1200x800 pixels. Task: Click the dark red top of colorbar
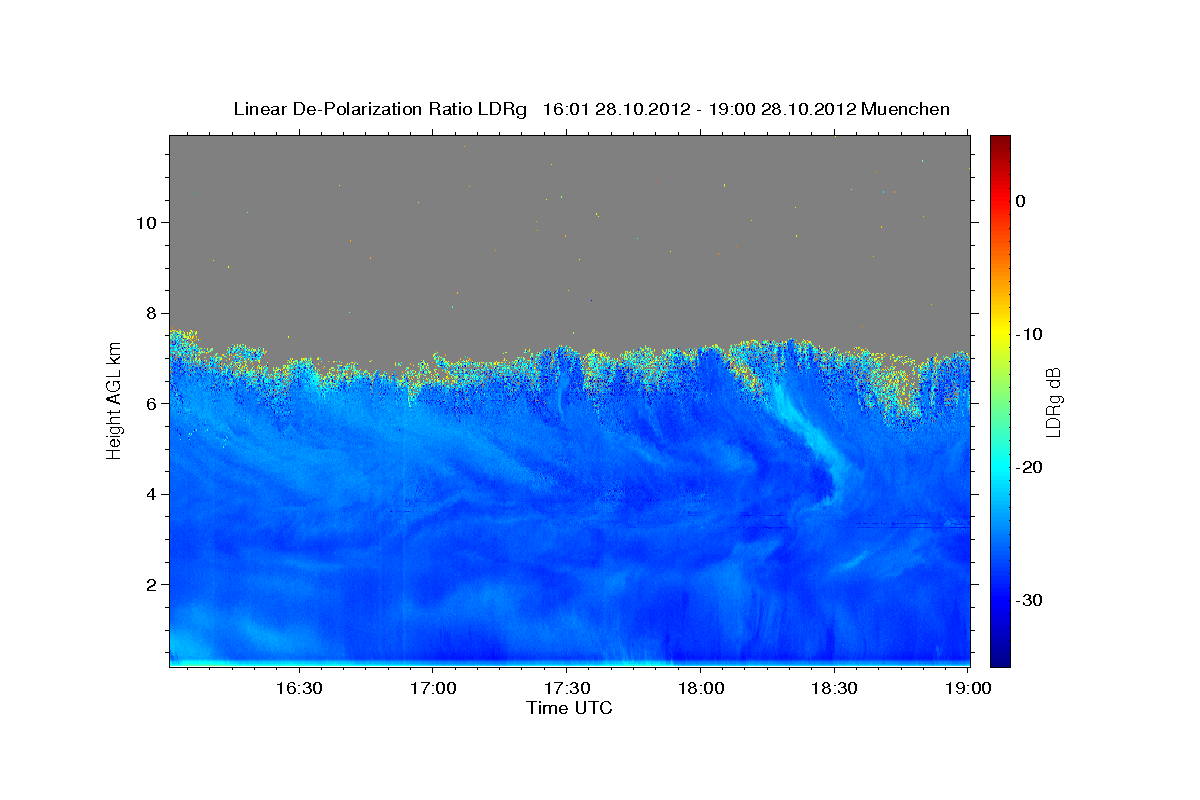[1000, 143]
